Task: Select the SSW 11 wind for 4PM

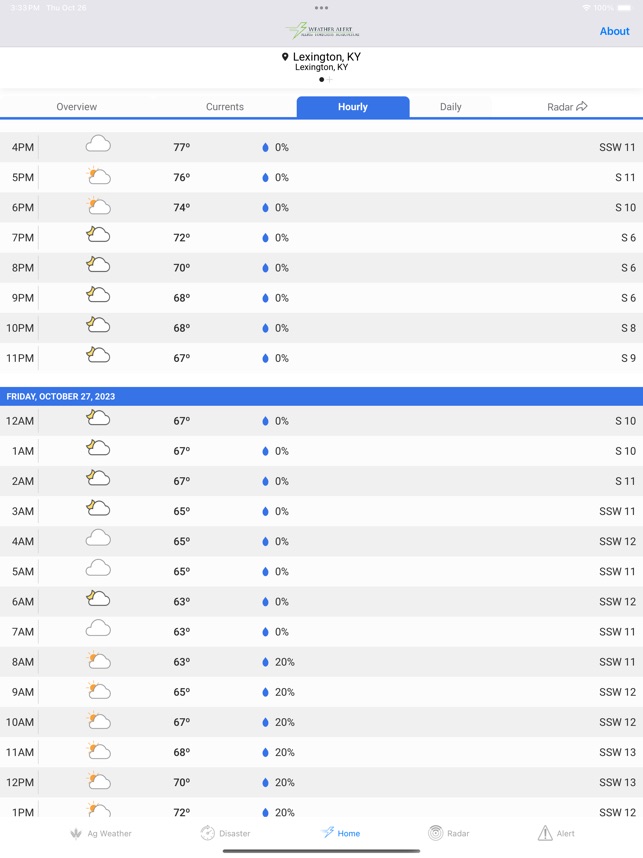Action: [x=617, y=147]
